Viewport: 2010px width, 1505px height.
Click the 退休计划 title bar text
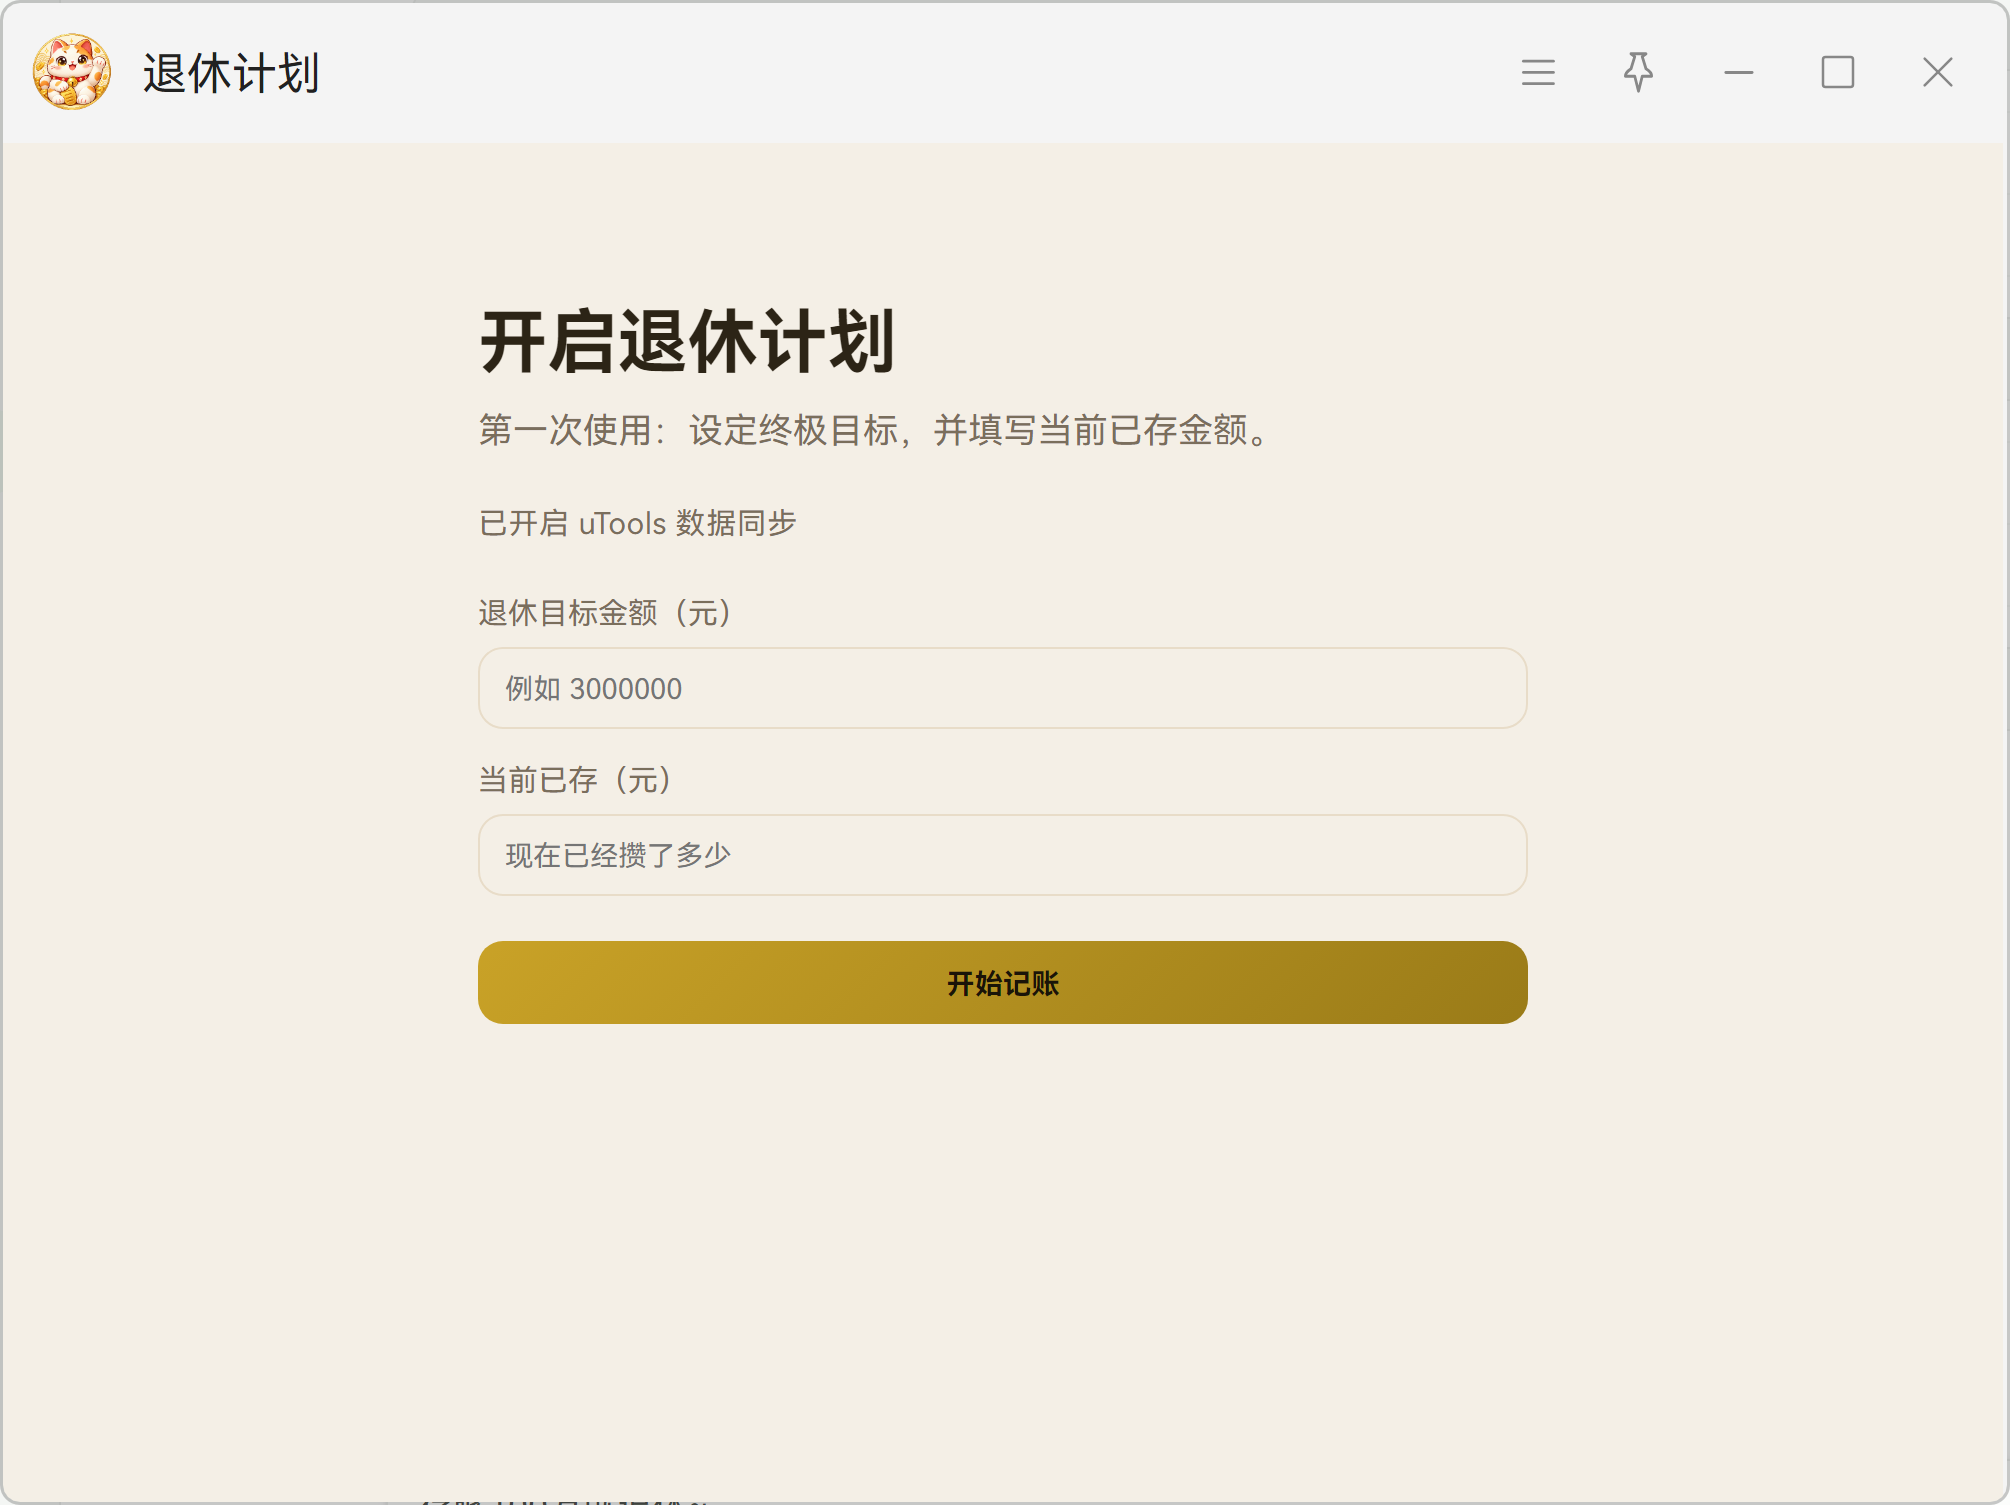click(231, 73)
